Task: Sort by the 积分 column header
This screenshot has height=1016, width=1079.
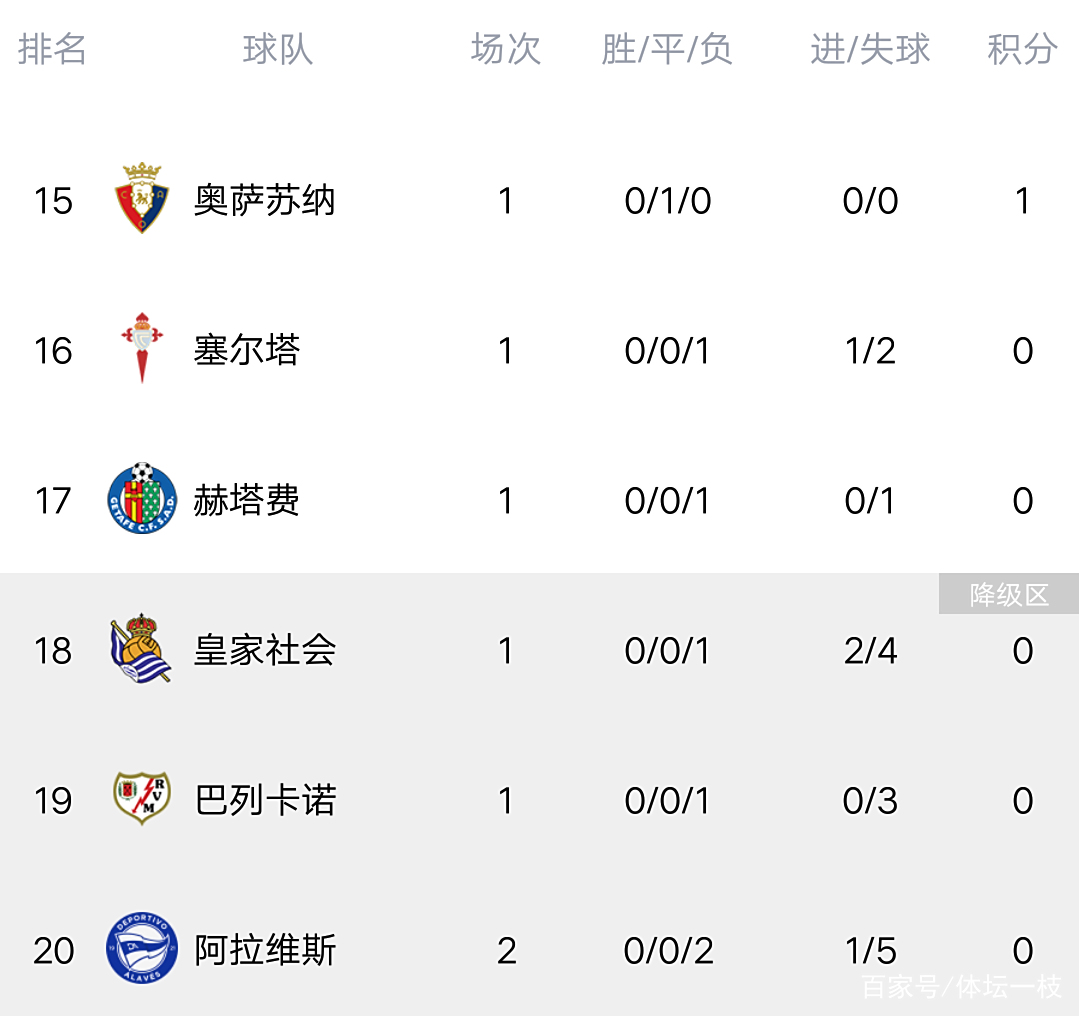Action: point(1022,49)
